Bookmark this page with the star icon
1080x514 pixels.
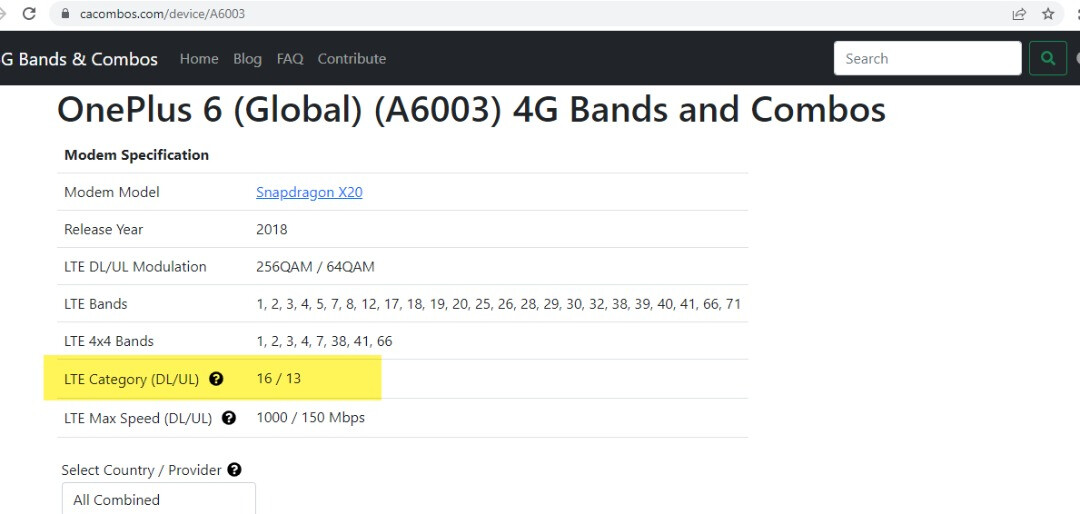[1048, 14]
